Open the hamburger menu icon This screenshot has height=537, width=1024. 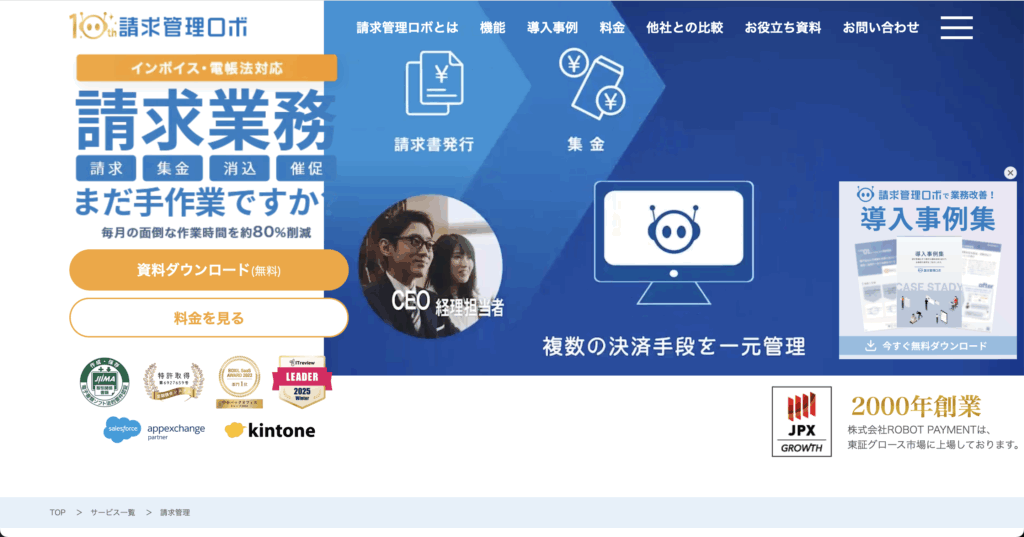click(956, 27)
